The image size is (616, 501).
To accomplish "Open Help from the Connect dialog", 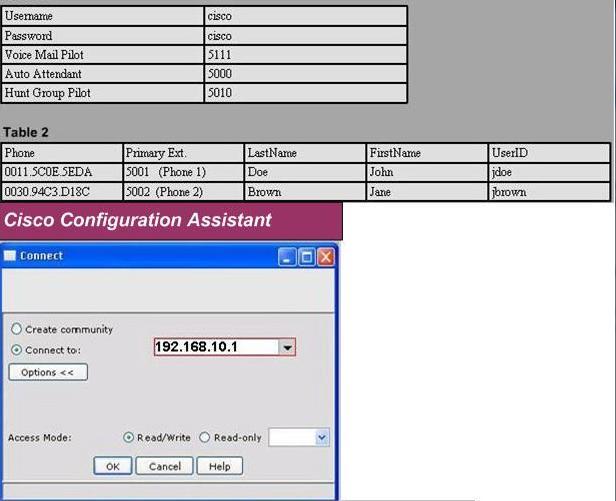I will click(x=220, y=466).
